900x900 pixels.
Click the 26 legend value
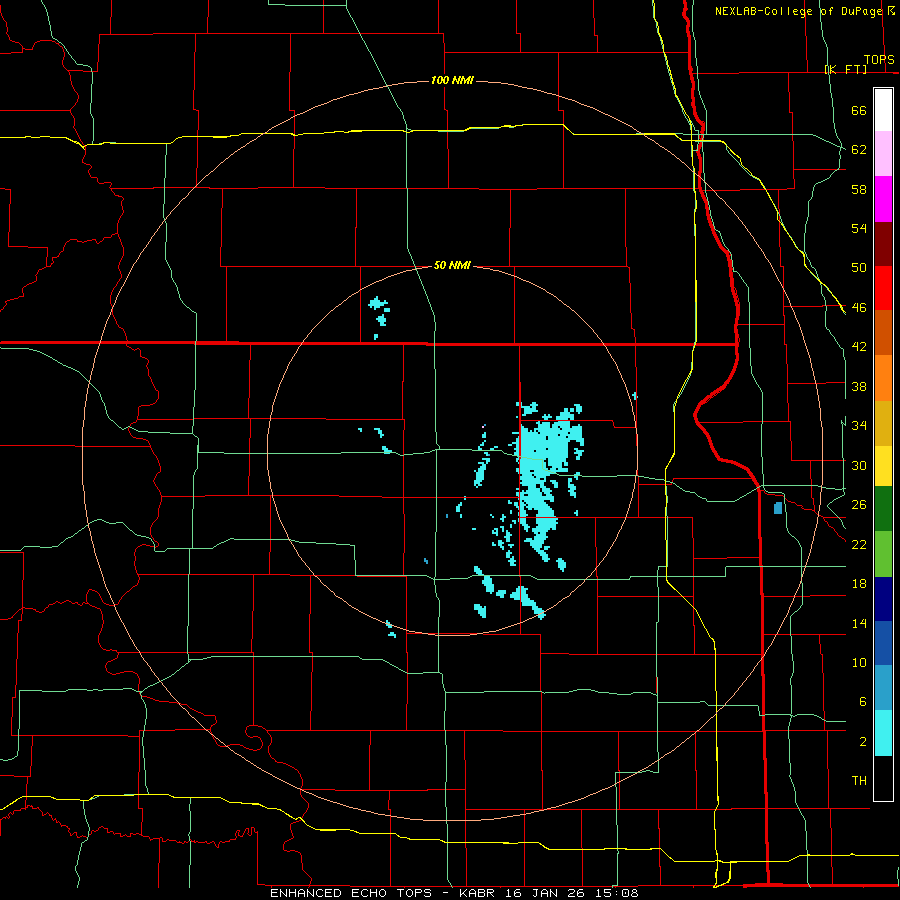pyautogui.click(x=859, y=505)
